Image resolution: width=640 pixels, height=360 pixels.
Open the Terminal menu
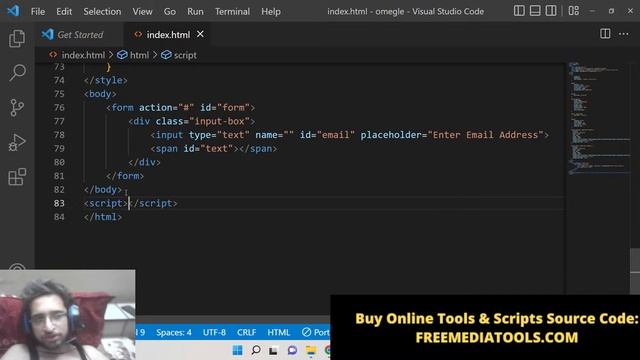(x=232, y=11)
